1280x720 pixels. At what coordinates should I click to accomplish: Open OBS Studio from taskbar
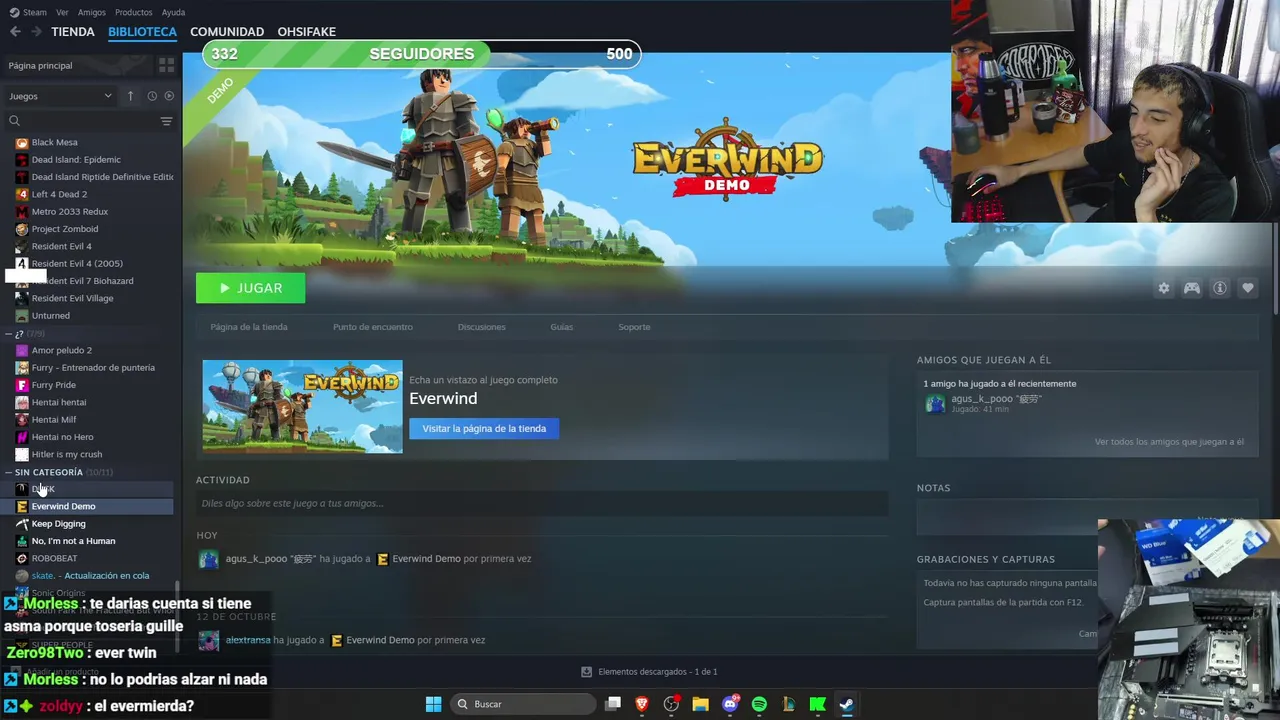(x=671, y=704)
